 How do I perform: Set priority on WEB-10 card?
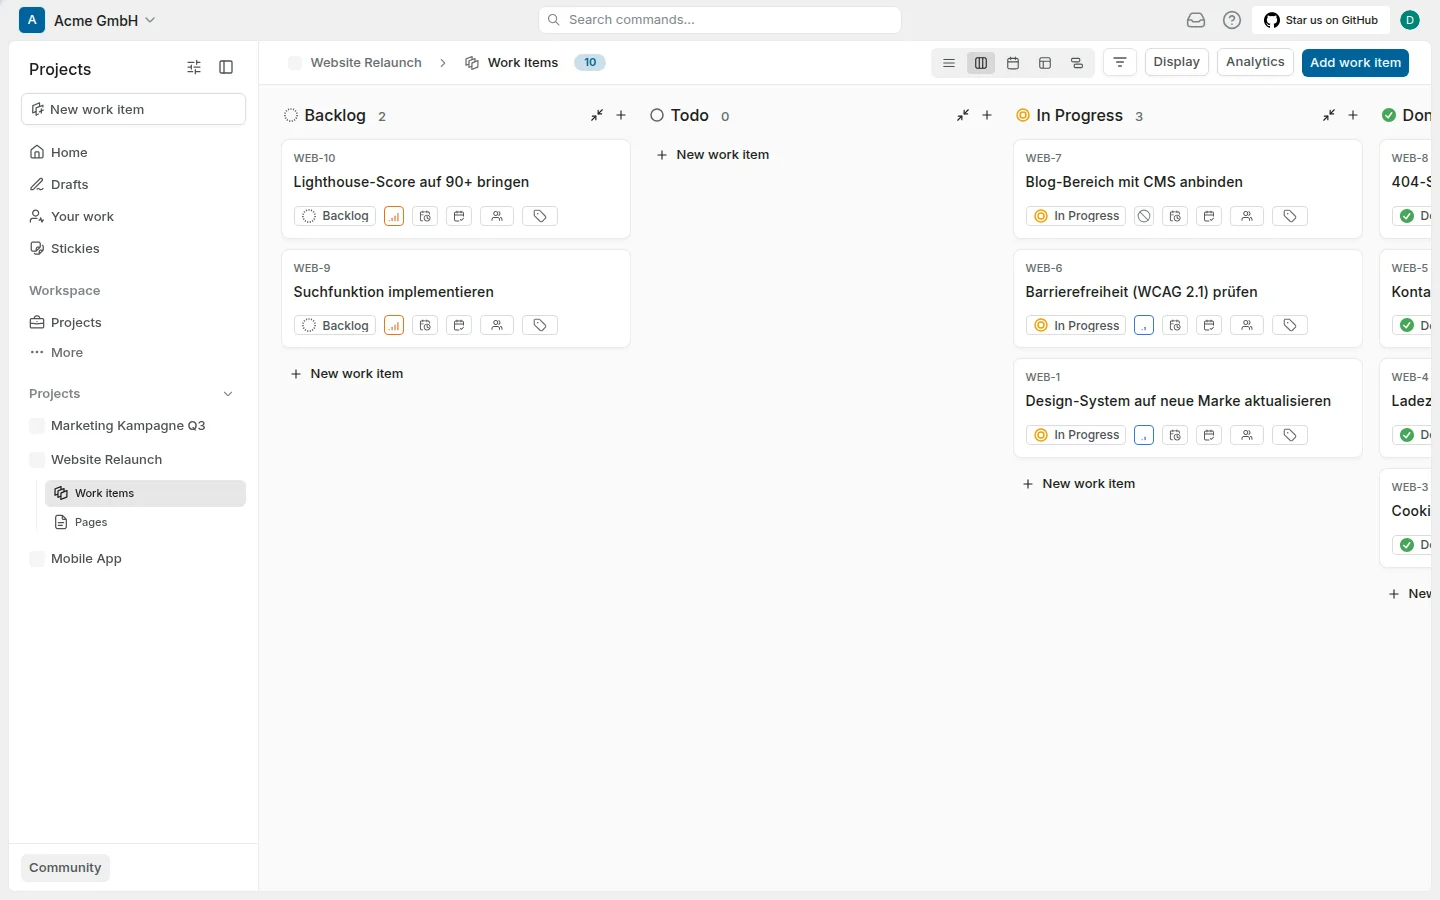pos(394,216)
